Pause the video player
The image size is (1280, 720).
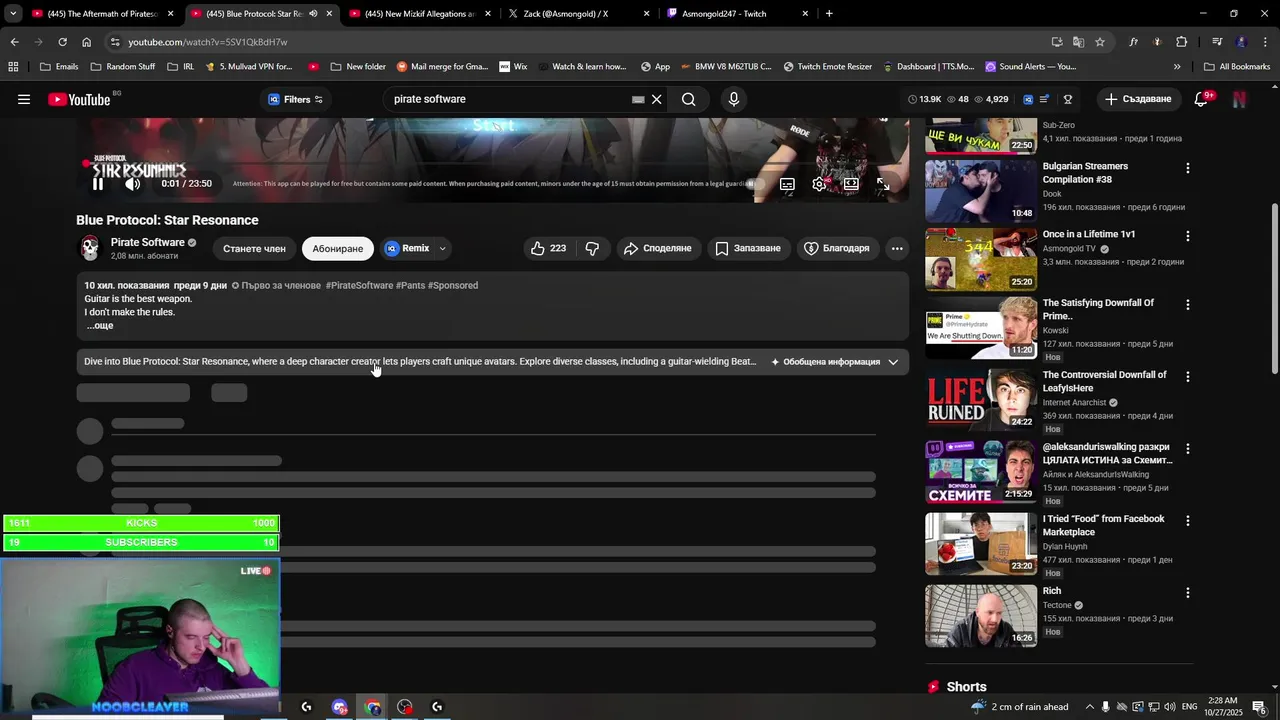click(x=98, y=184)
